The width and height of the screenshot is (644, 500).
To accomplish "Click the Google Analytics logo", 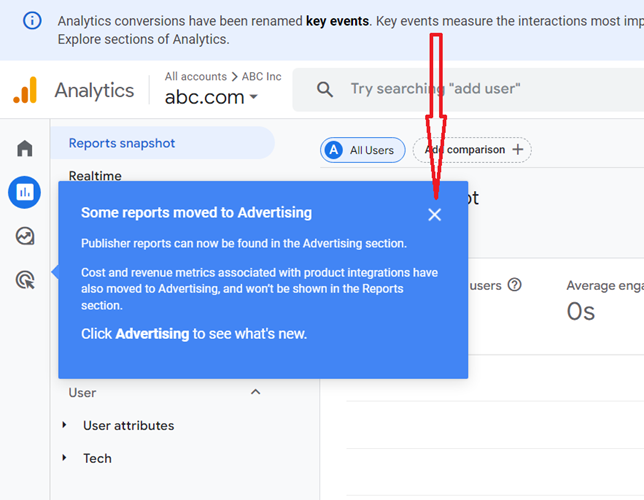I will tap(25, 90).
